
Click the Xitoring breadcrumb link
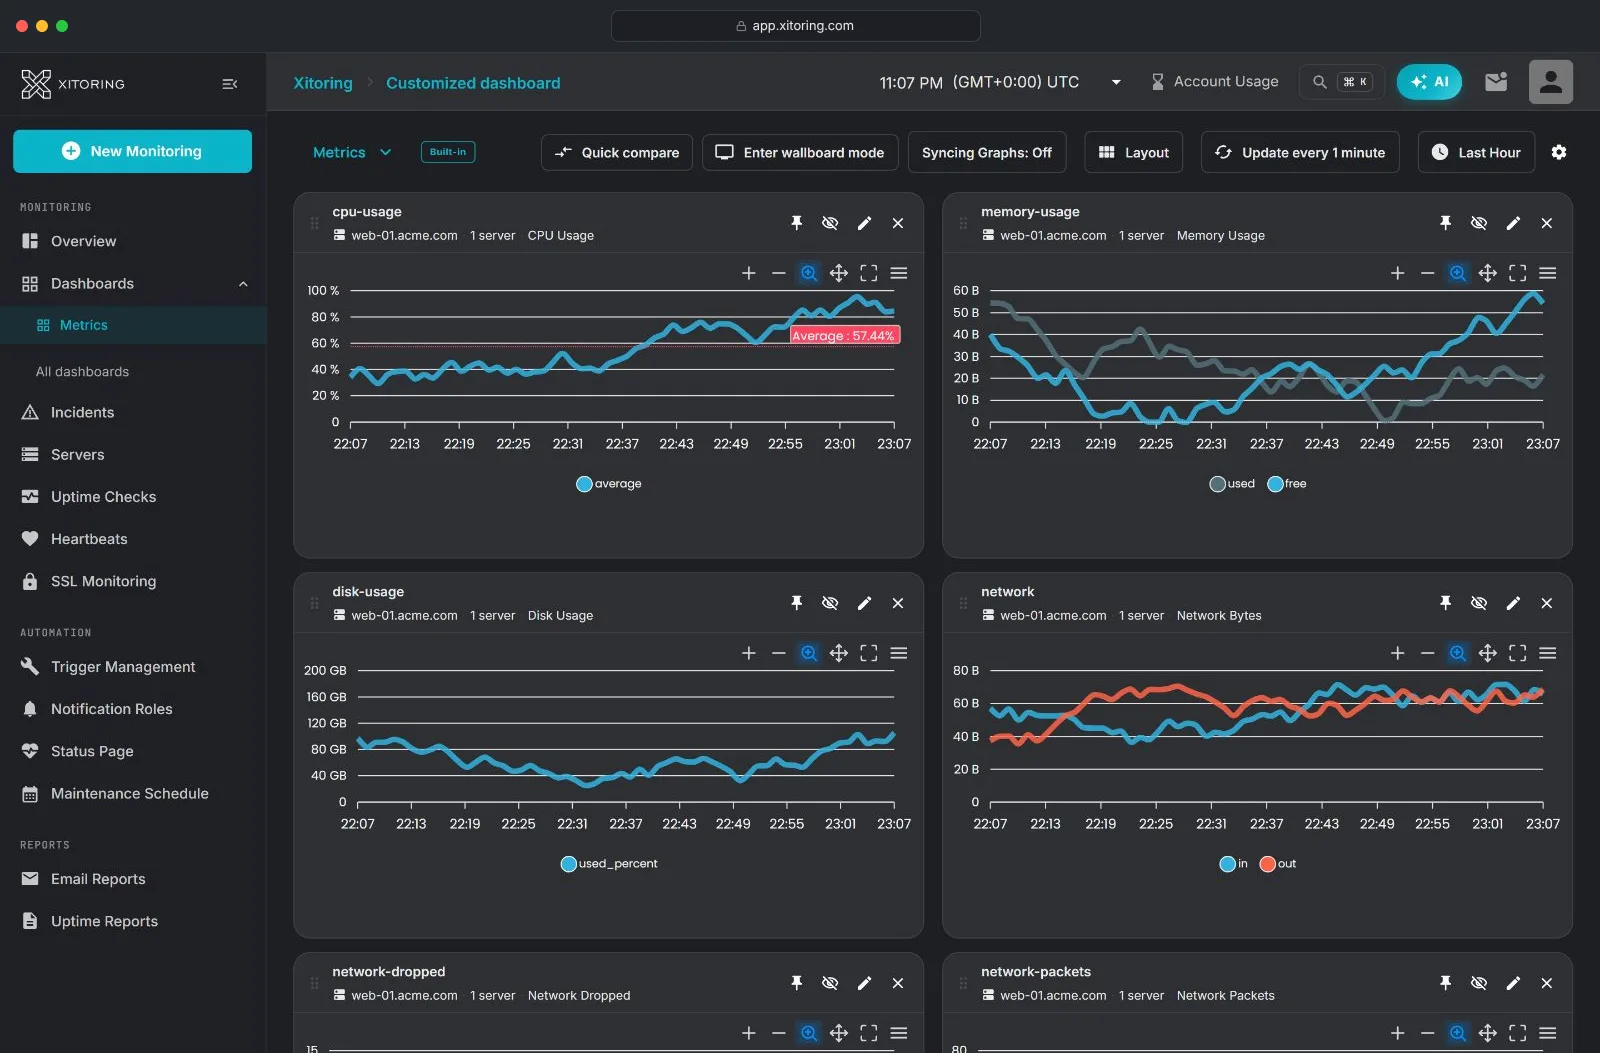point(322,83)
